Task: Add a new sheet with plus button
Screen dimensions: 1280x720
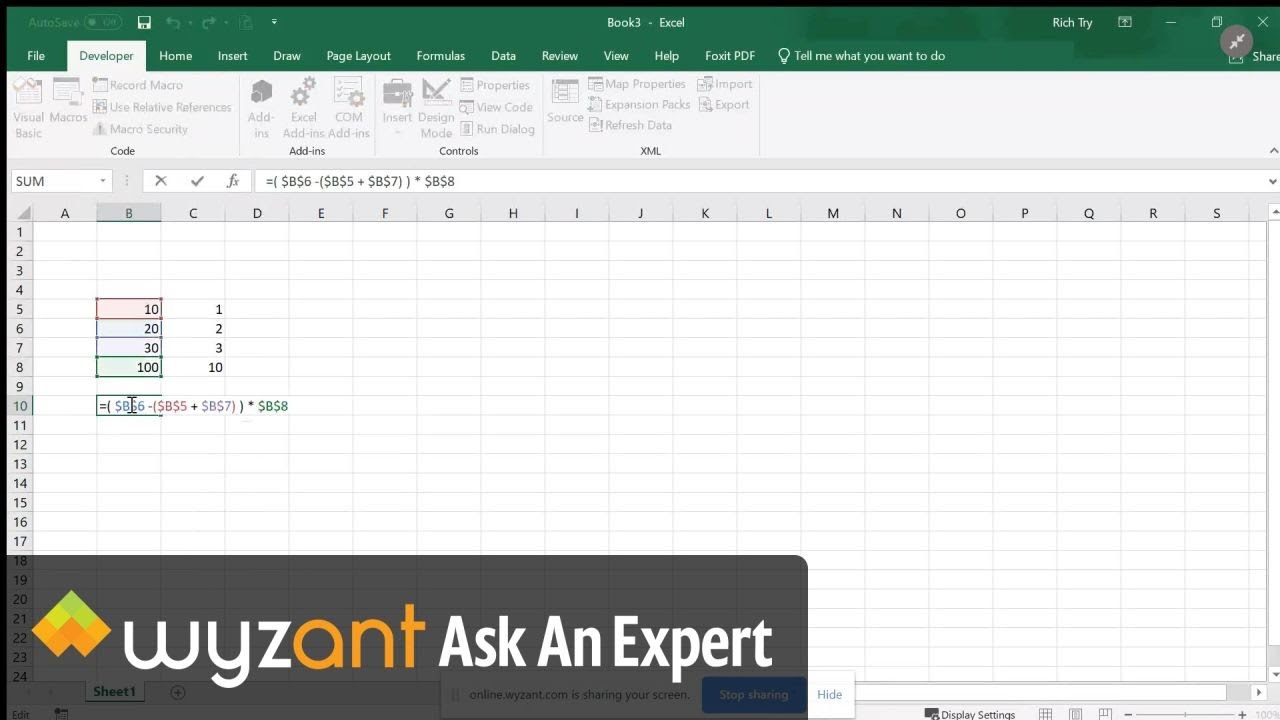Action: (178, 692)
